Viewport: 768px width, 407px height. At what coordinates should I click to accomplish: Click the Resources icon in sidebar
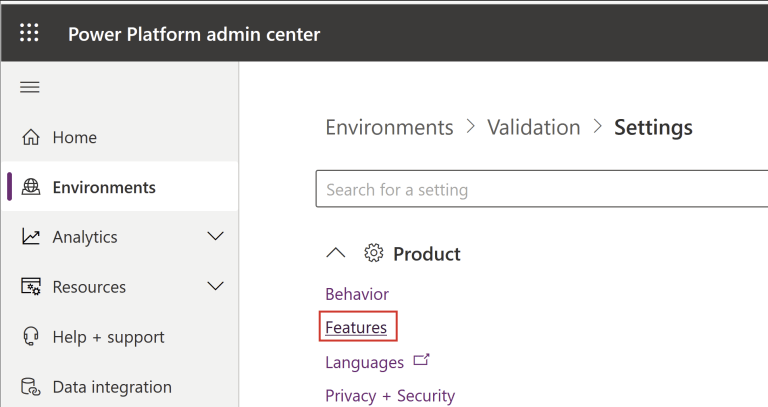[x=31, y=287]
